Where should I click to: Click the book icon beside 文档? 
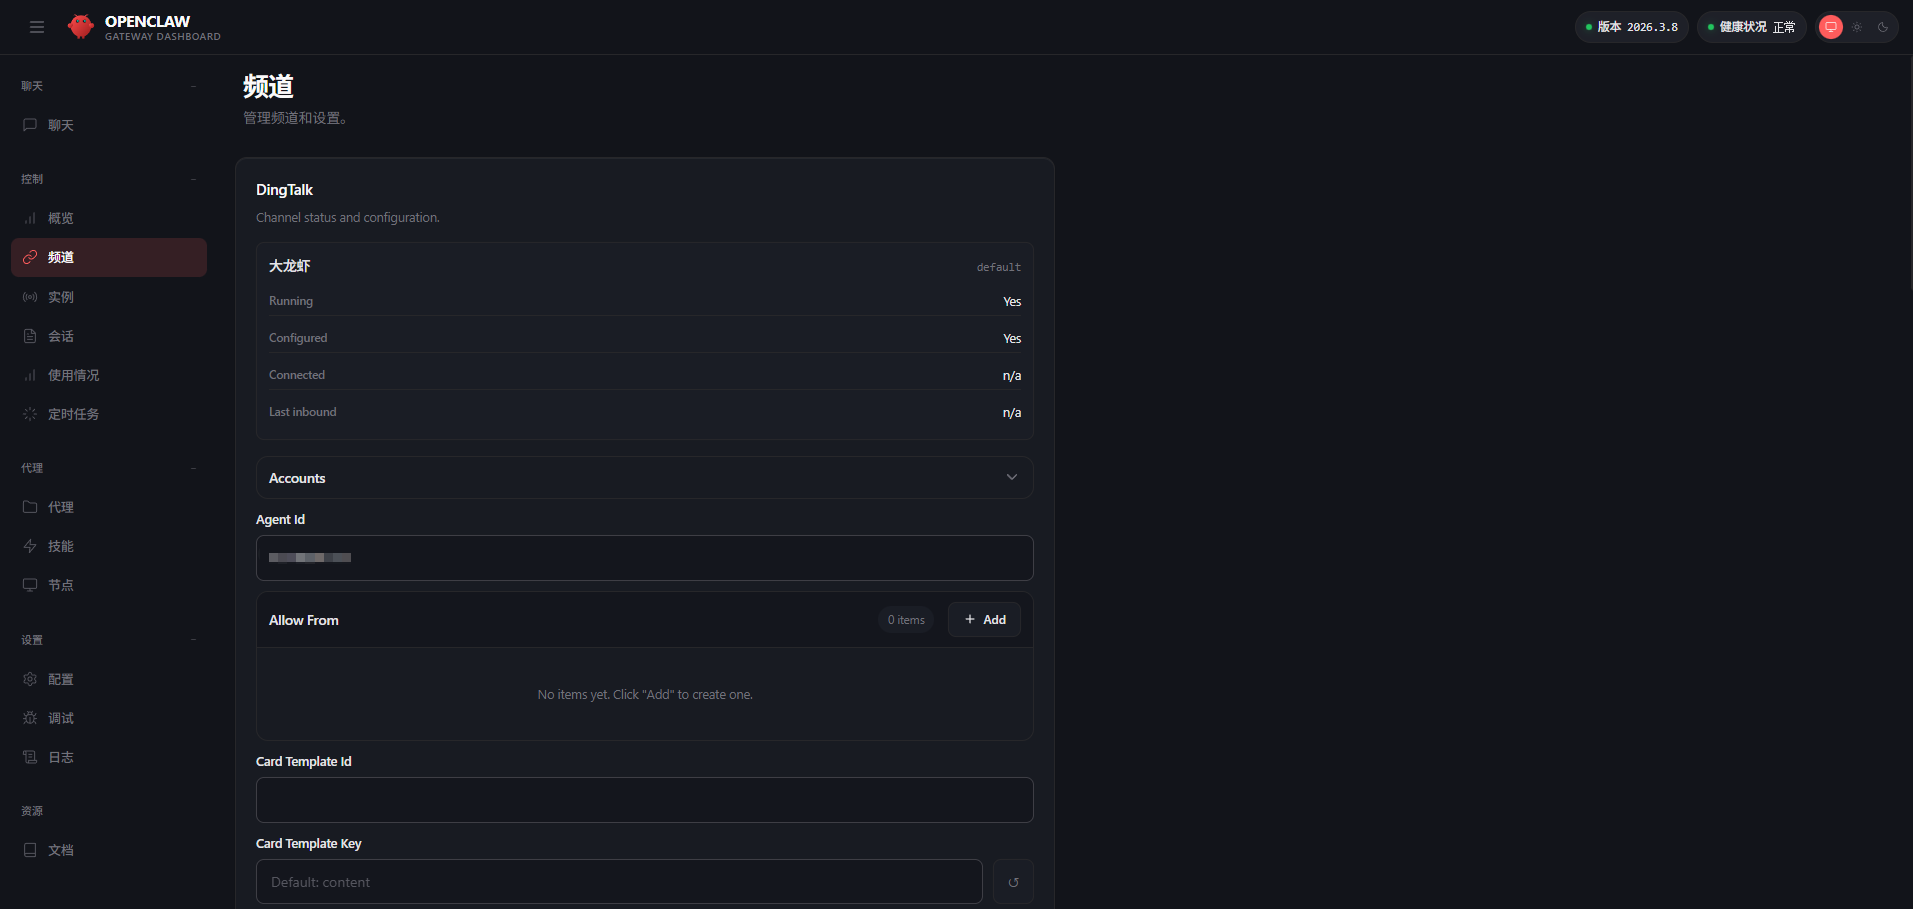(30, 850)
